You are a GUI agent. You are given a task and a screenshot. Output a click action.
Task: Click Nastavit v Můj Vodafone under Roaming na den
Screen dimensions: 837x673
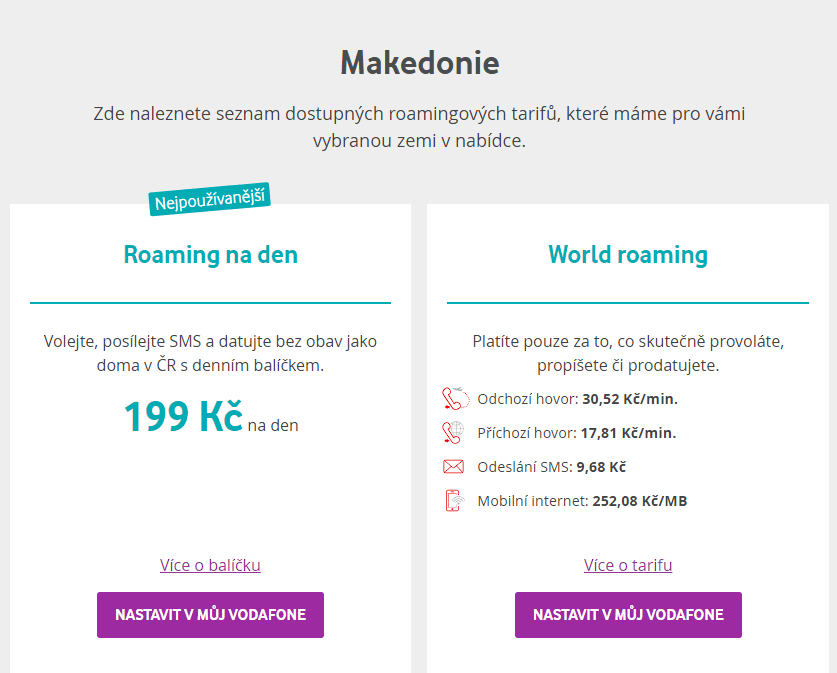[x=210, y=615]
